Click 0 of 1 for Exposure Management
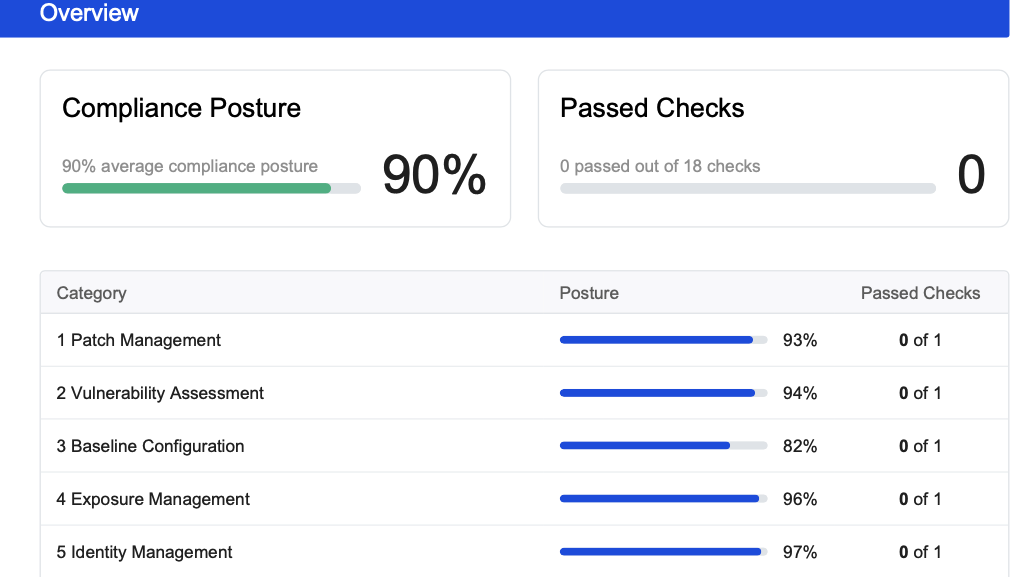The height and width of the screenshot is (577, 1030). 920,499
